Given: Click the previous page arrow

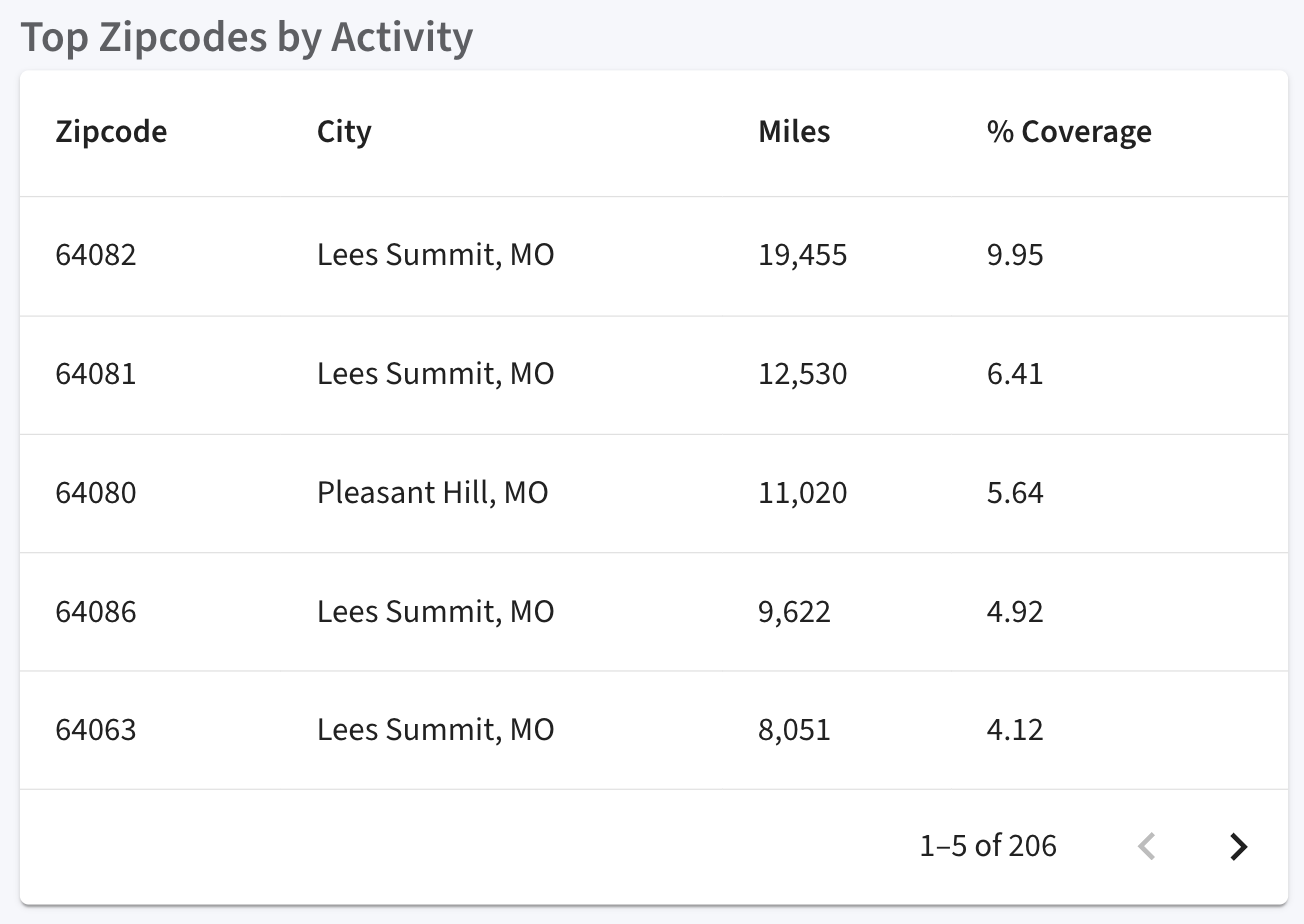Looking at the screenshot, I should (x=1147, y=847).
